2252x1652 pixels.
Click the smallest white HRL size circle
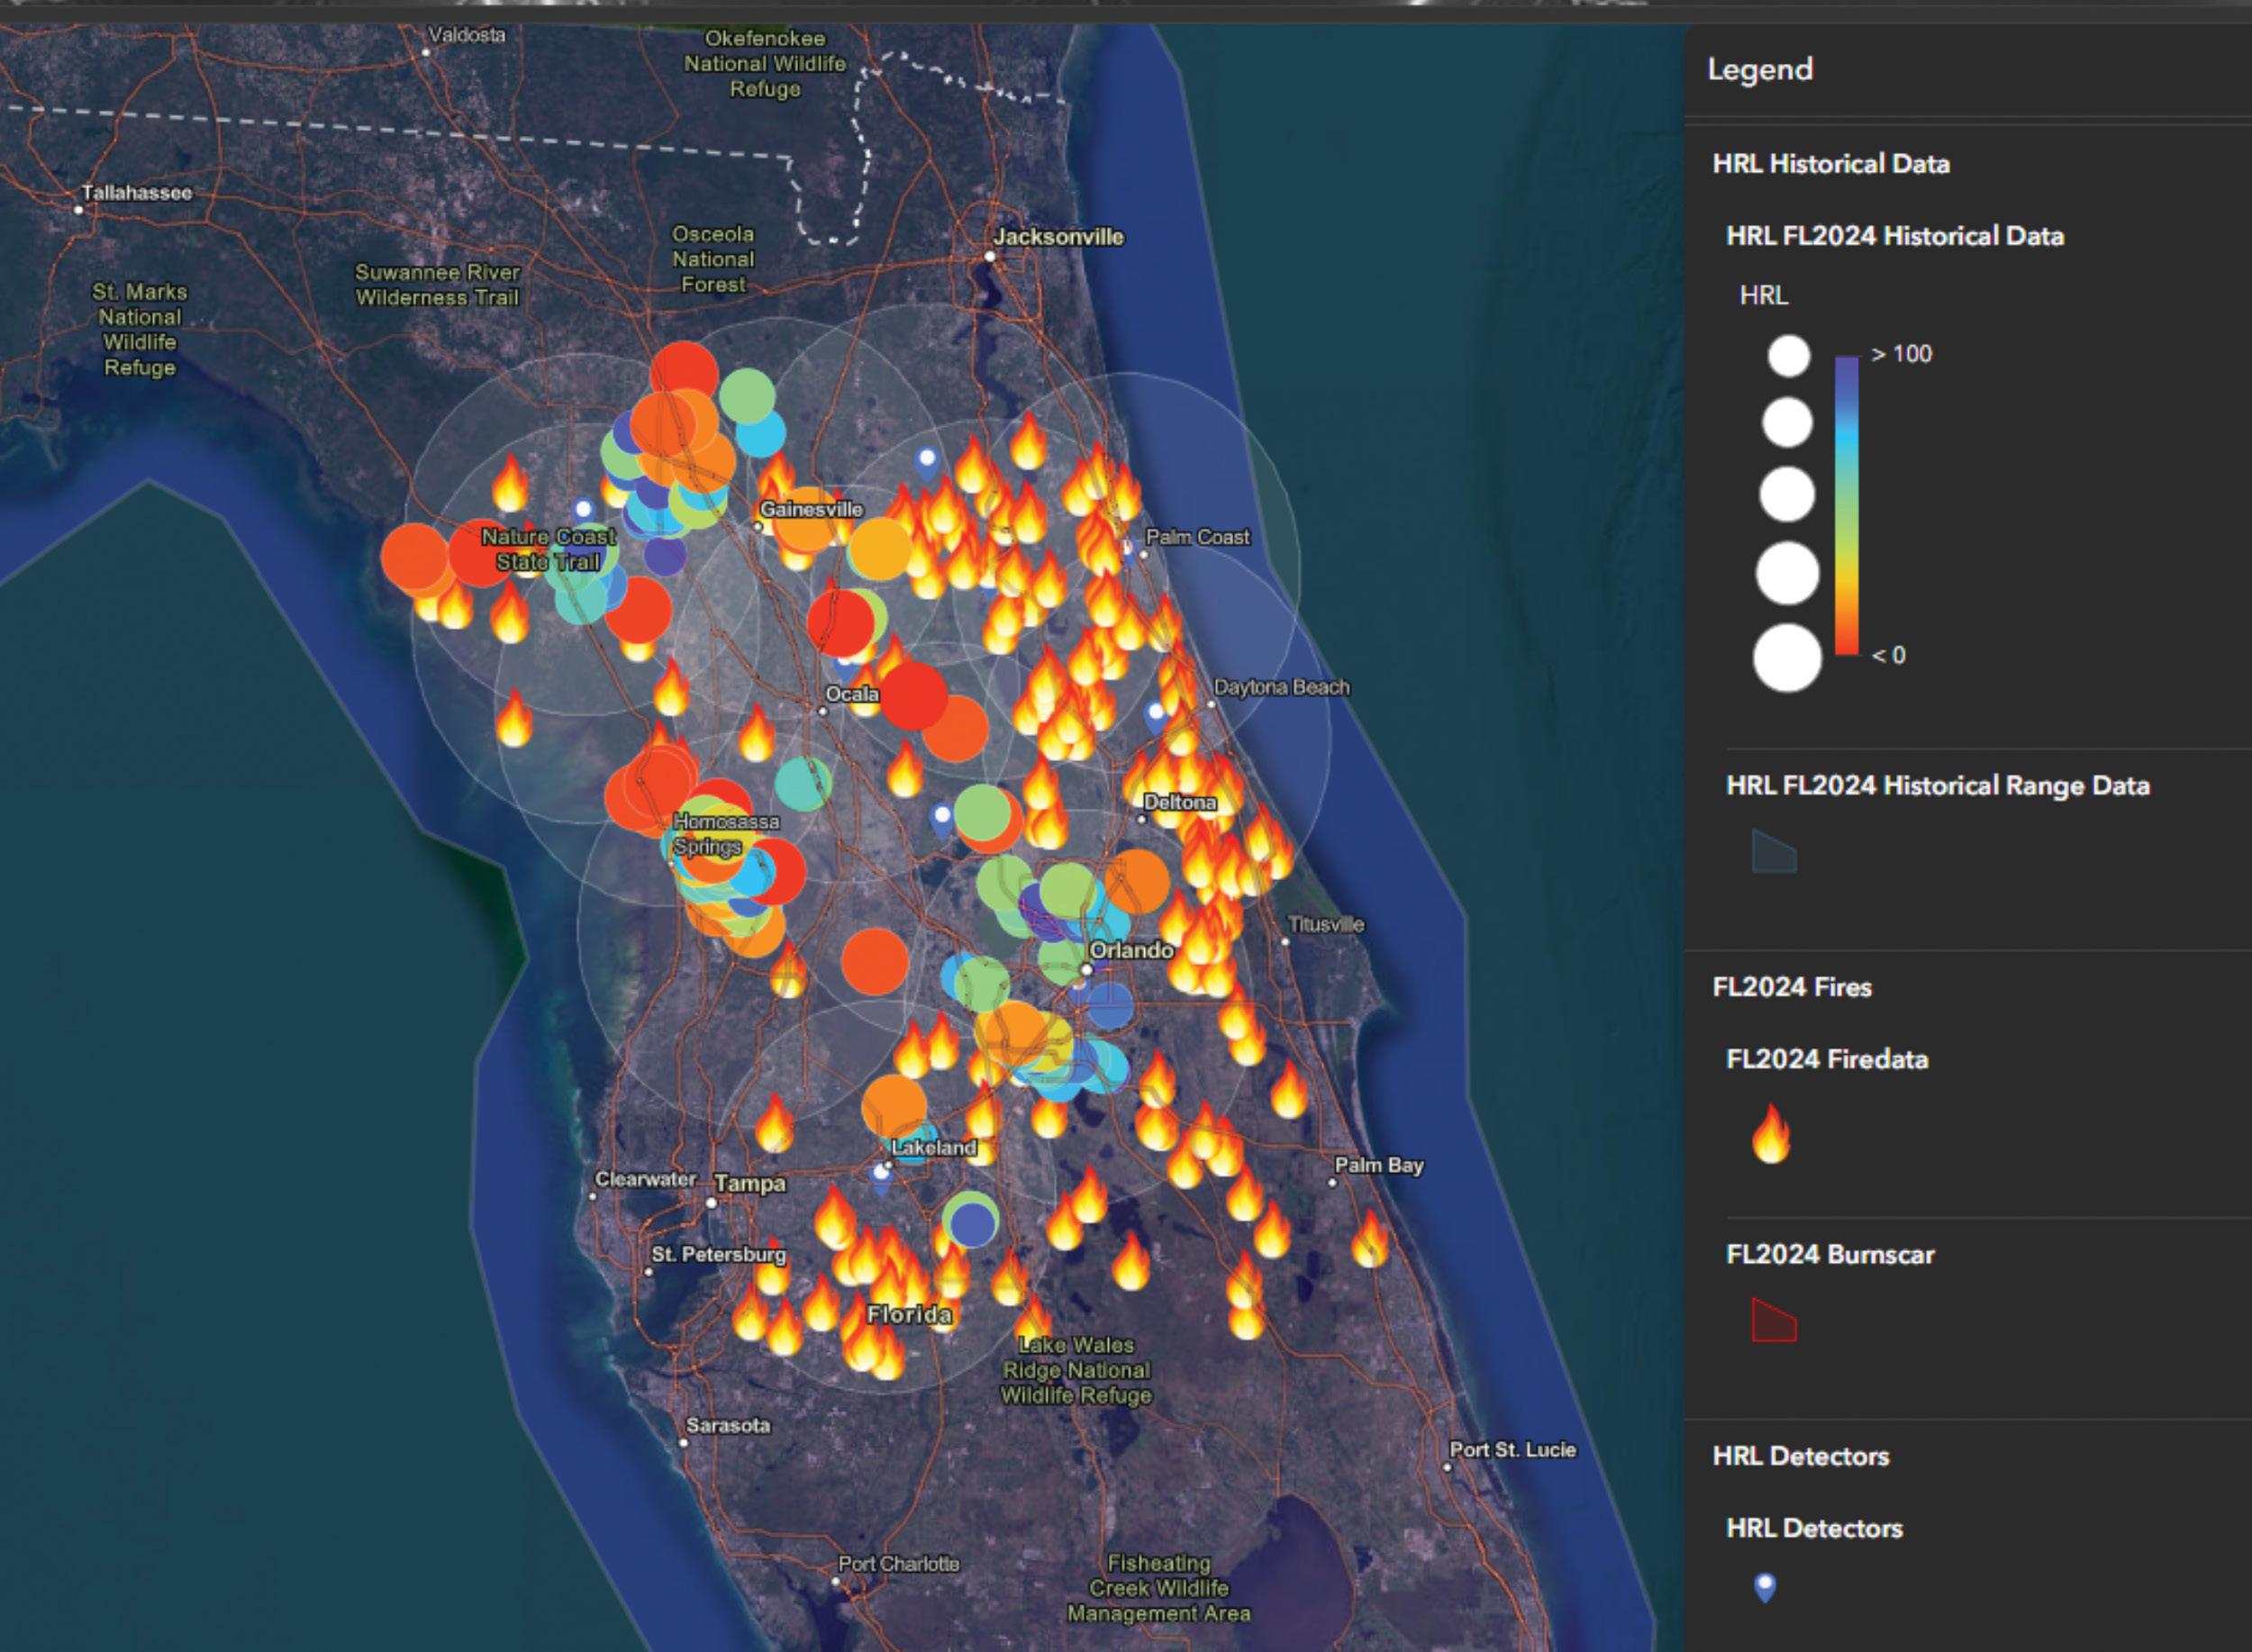(1788, 356)
